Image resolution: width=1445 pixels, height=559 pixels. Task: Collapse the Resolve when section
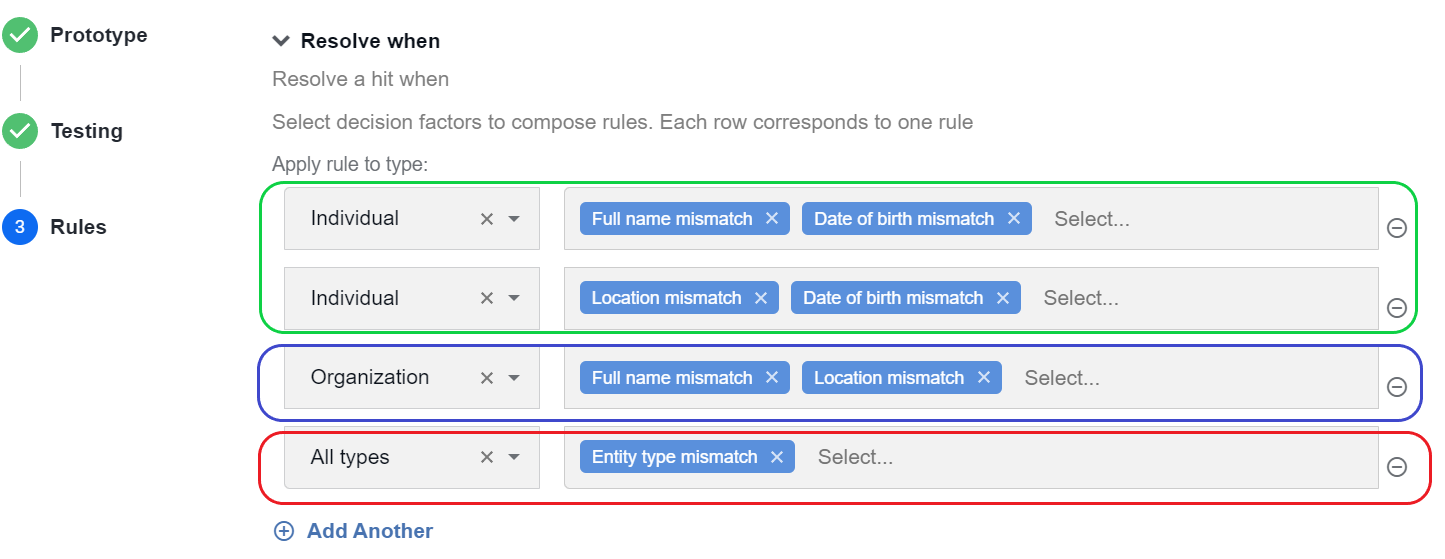[x=280, y=41]
